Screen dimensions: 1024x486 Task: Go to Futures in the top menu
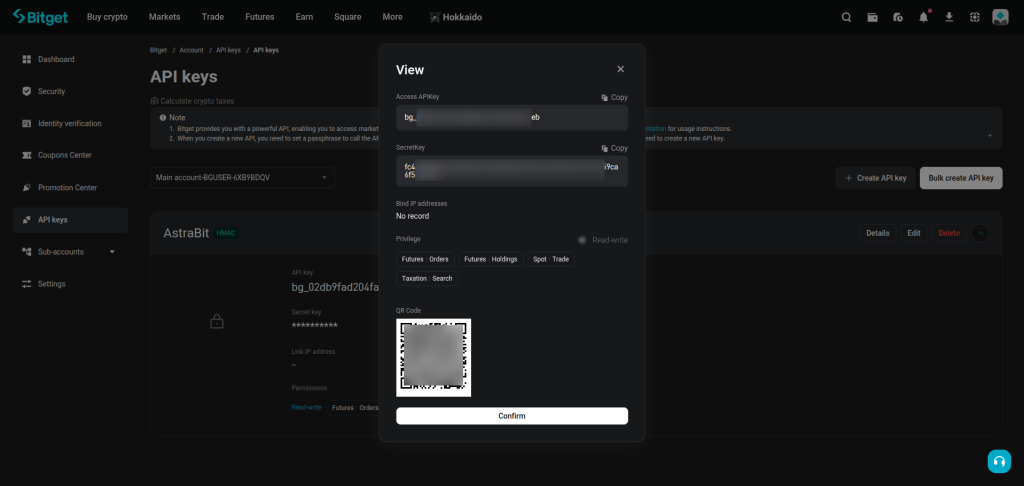point(259,17)
